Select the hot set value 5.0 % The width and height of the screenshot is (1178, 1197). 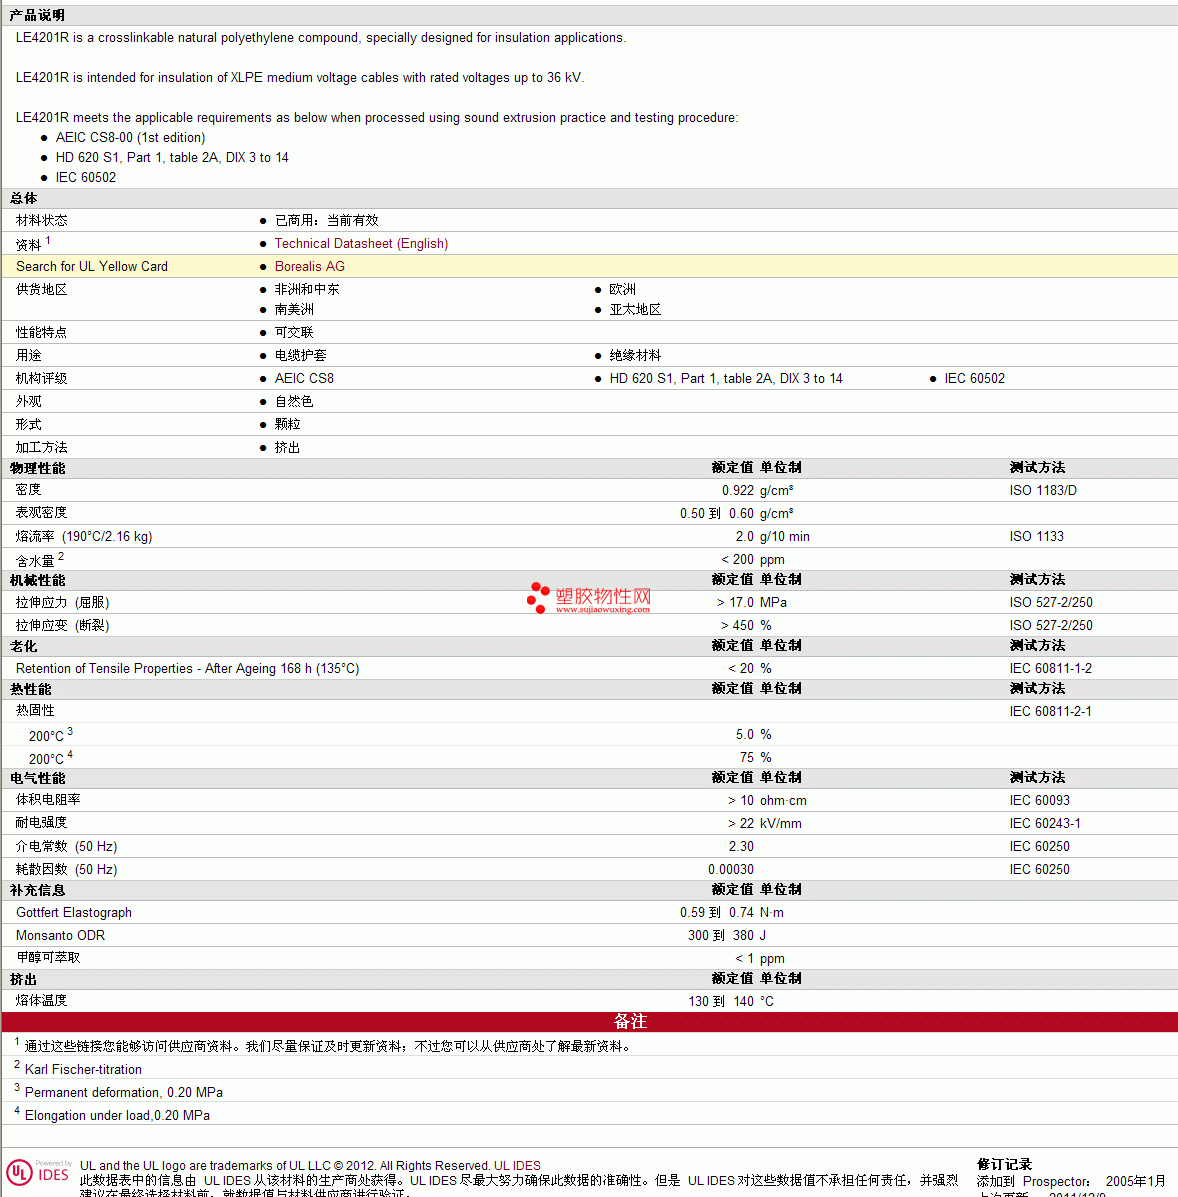[754, 734]
